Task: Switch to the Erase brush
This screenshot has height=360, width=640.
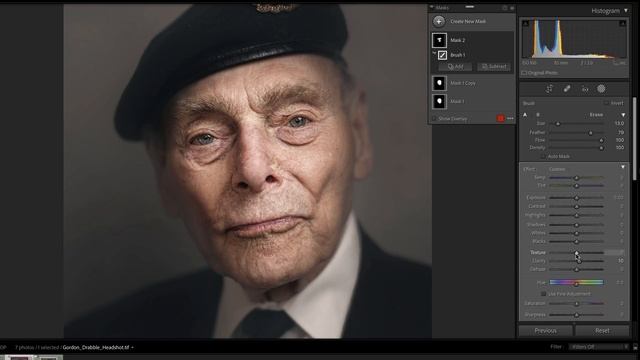Action: click(x=596, y=115)
